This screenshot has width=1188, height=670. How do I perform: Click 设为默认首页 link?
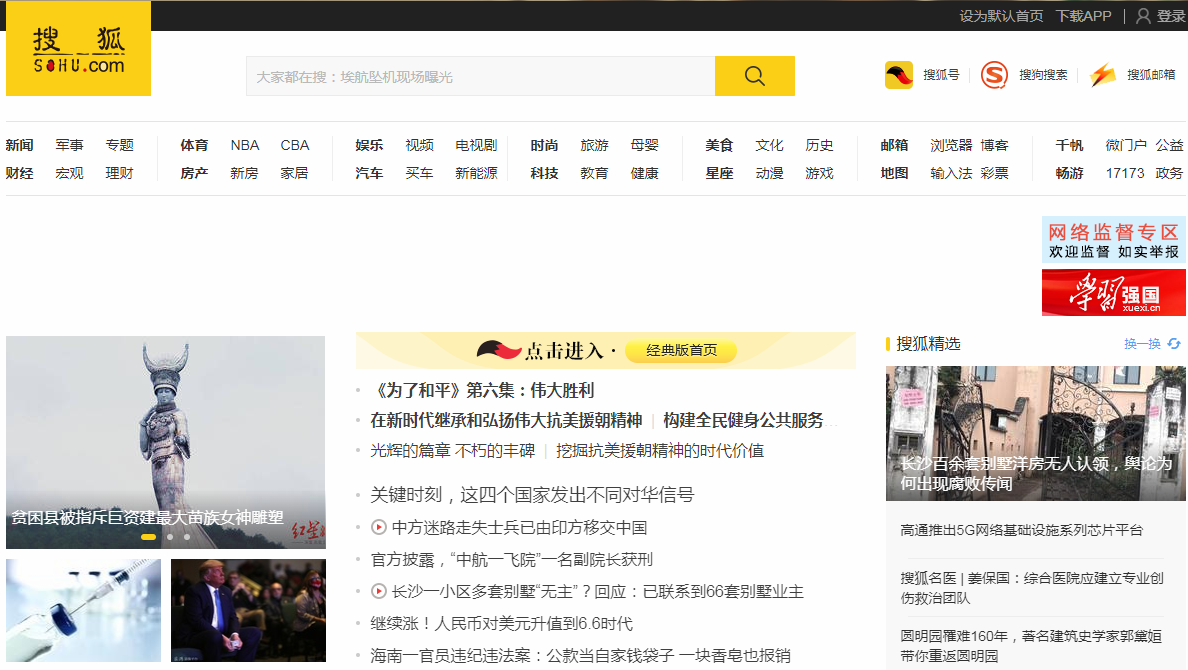pyautogui.click(x=1001, y=16)
